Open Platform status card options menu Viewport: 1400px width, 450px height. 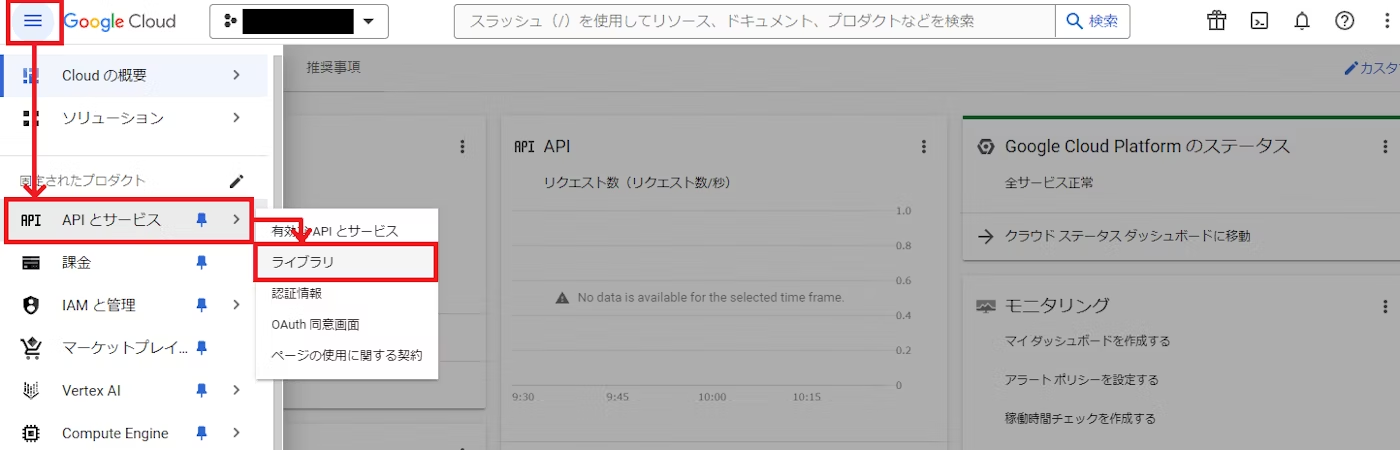(1385, 146)
